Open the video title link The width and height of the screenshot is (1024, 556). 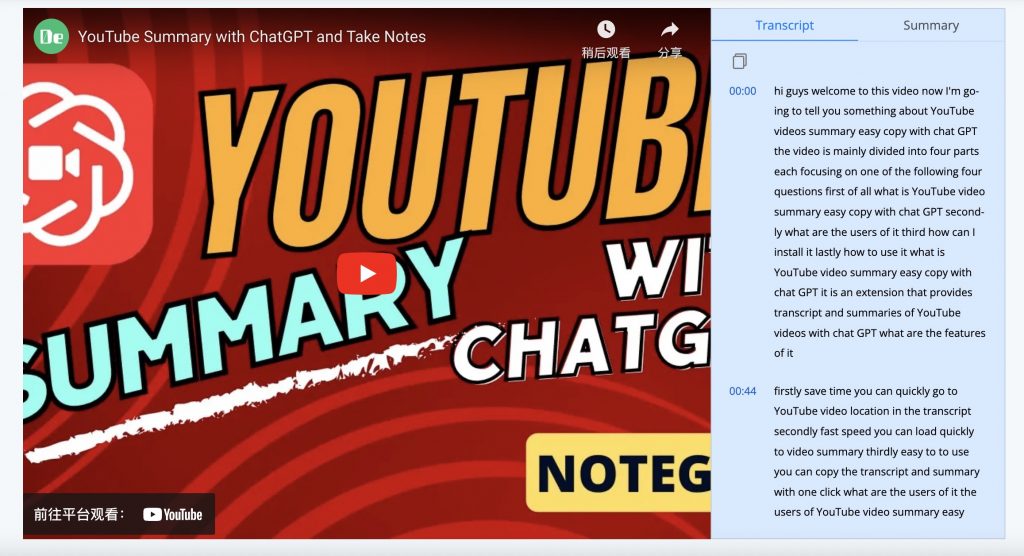251,37
